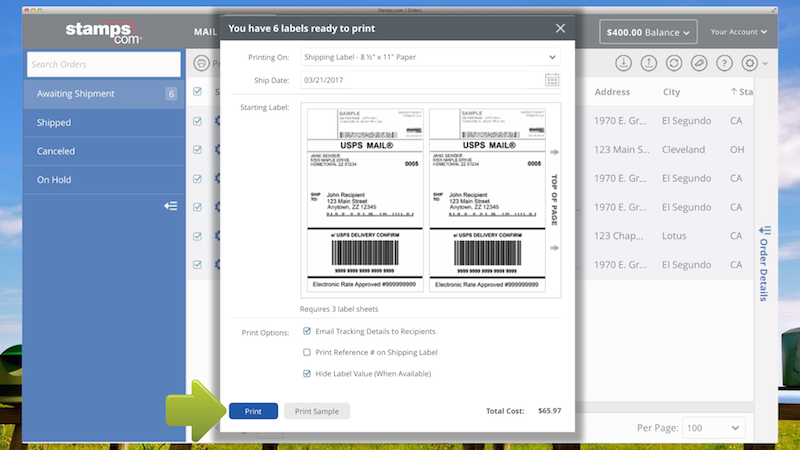
Task: Enable Print Reference # on Shipping Label
Action: (307, 352)
